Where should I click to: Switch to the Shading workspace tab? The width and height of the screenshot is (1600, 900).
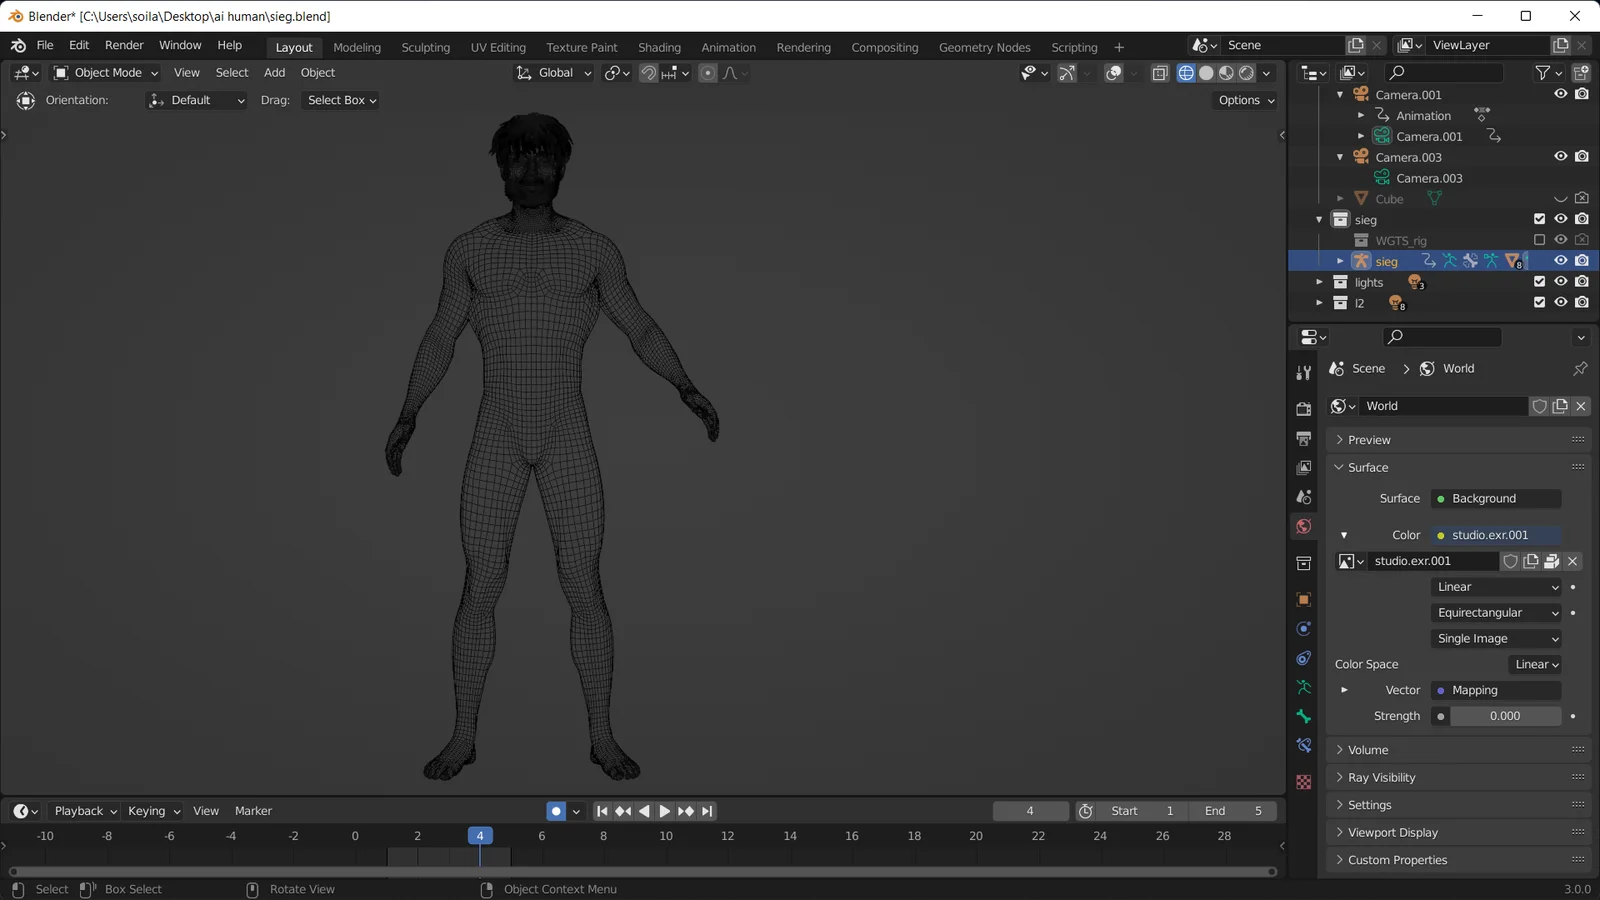(x=659, y=47)
